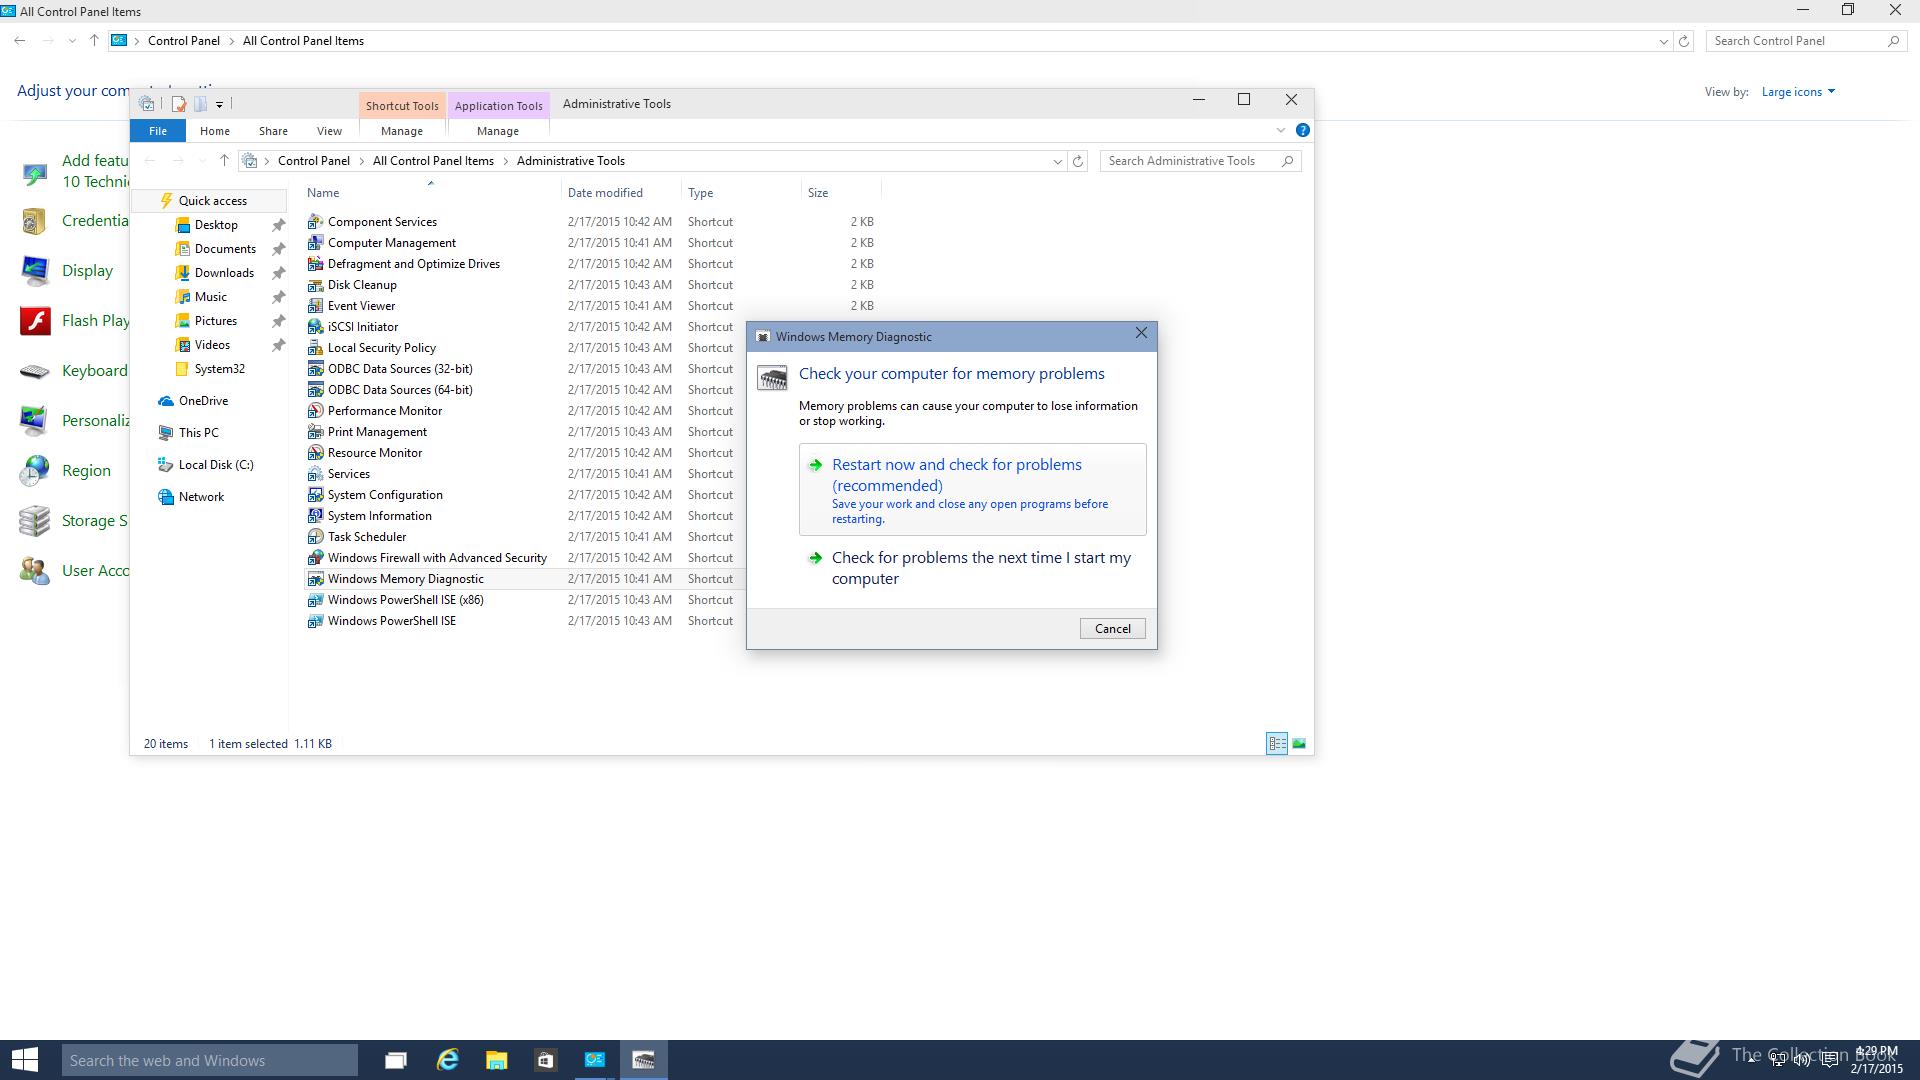Click the Search the web and Windows box
The height and width of the screenshot is (1080, 1920).
pyautogui.click(x=209, y=1060)
